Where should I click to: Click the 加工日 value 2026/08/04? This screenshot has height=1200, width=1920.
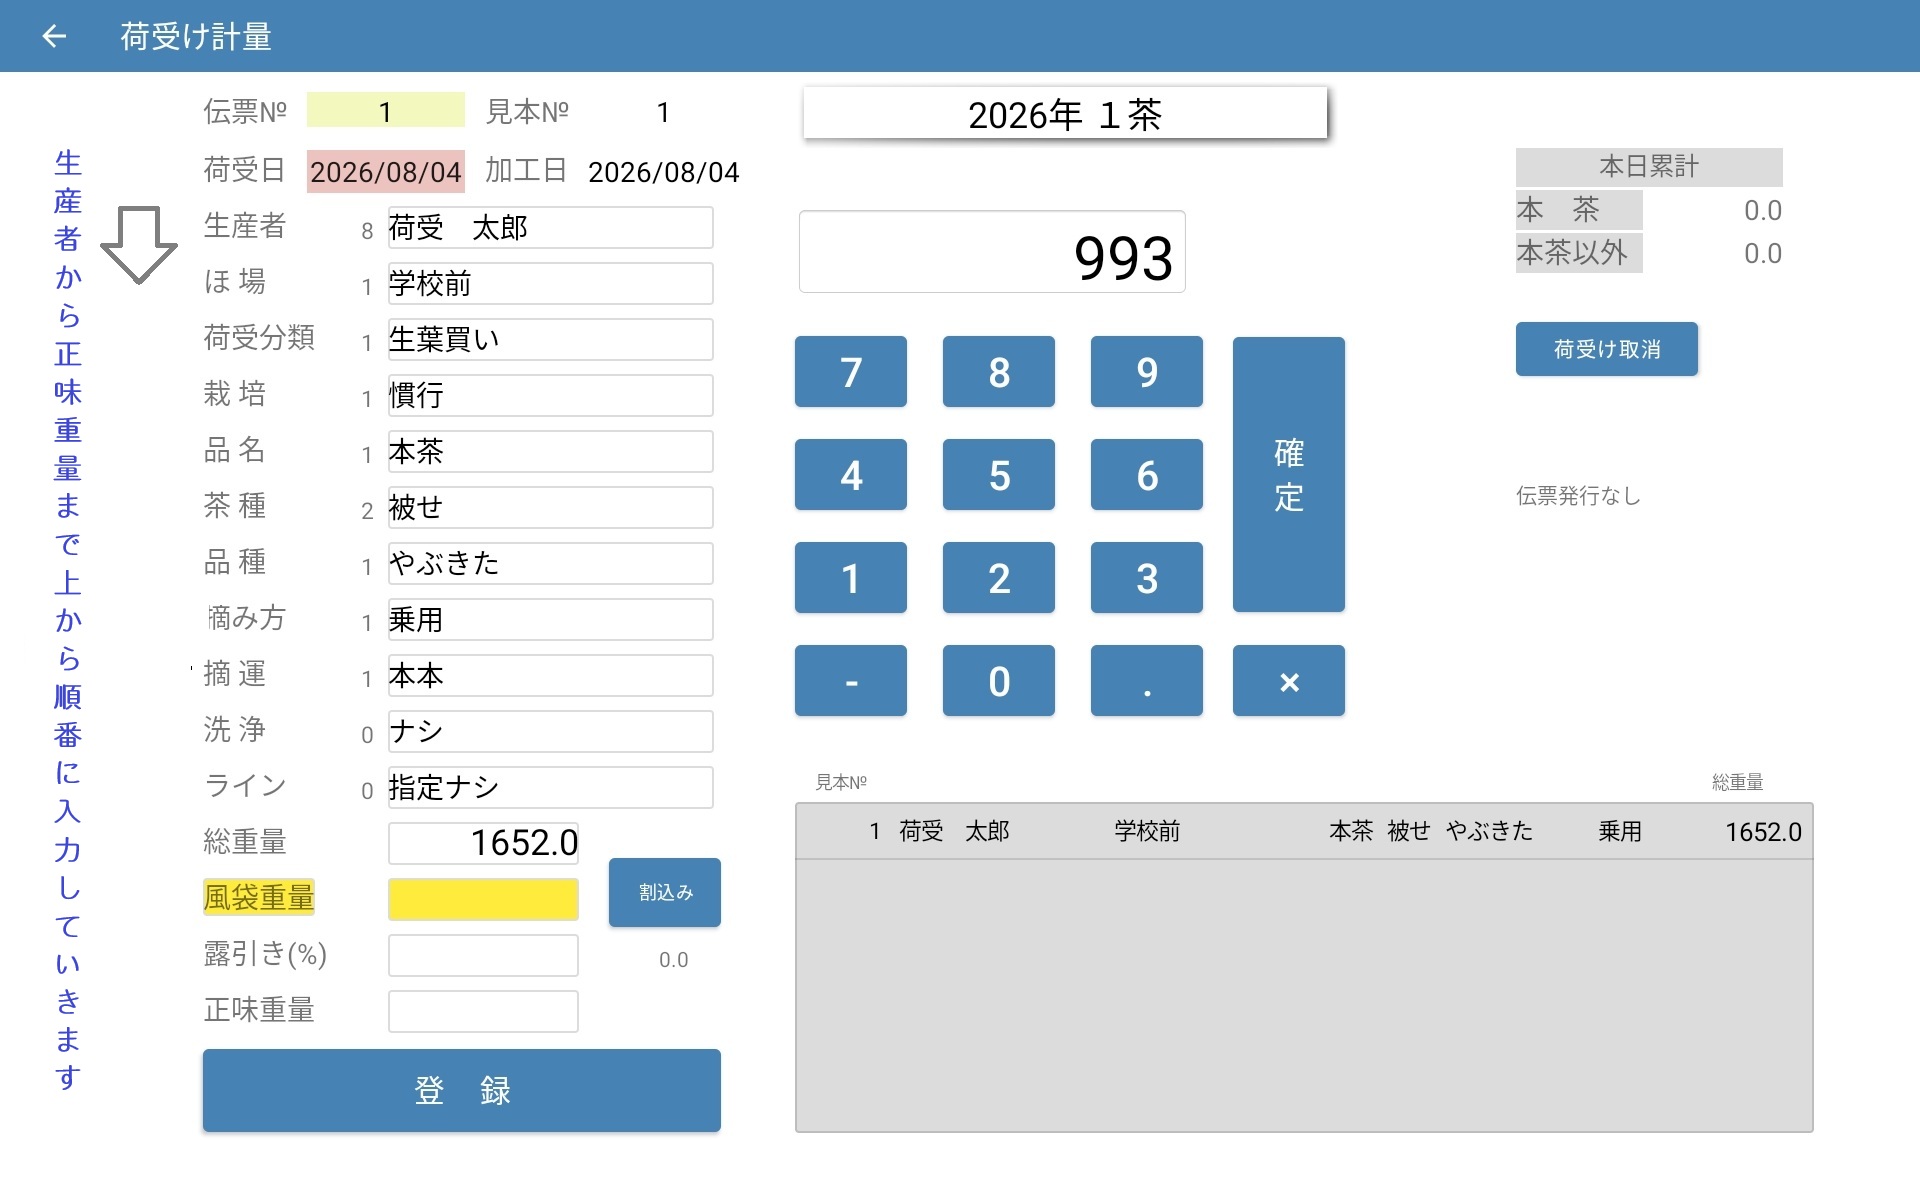(663, 172)
